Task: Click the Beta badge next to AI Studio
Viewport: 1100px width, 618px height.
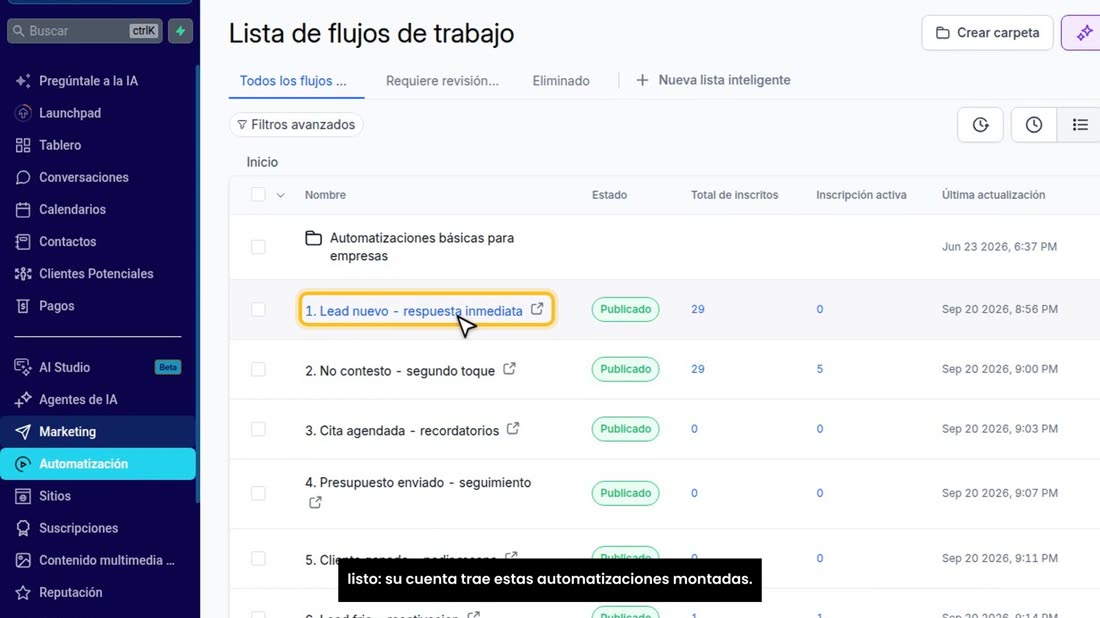Action: coord(168,367)
